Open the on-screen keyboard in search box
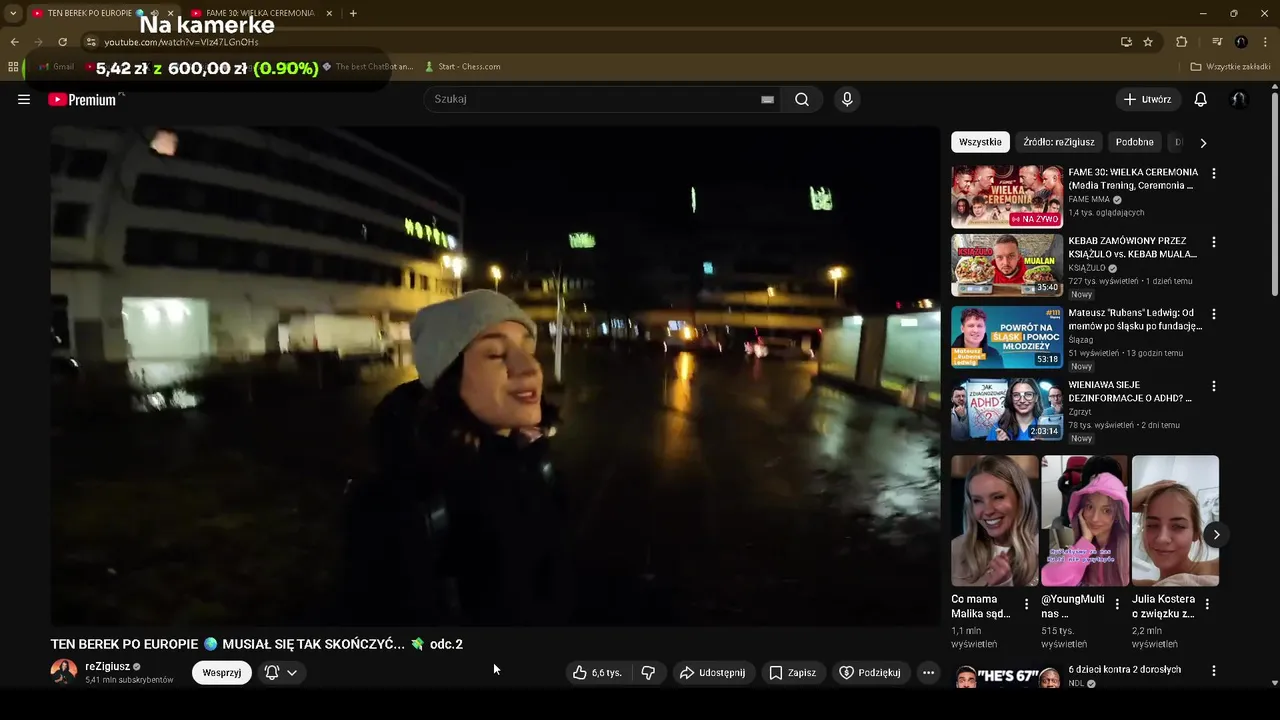 click(767, 99)
